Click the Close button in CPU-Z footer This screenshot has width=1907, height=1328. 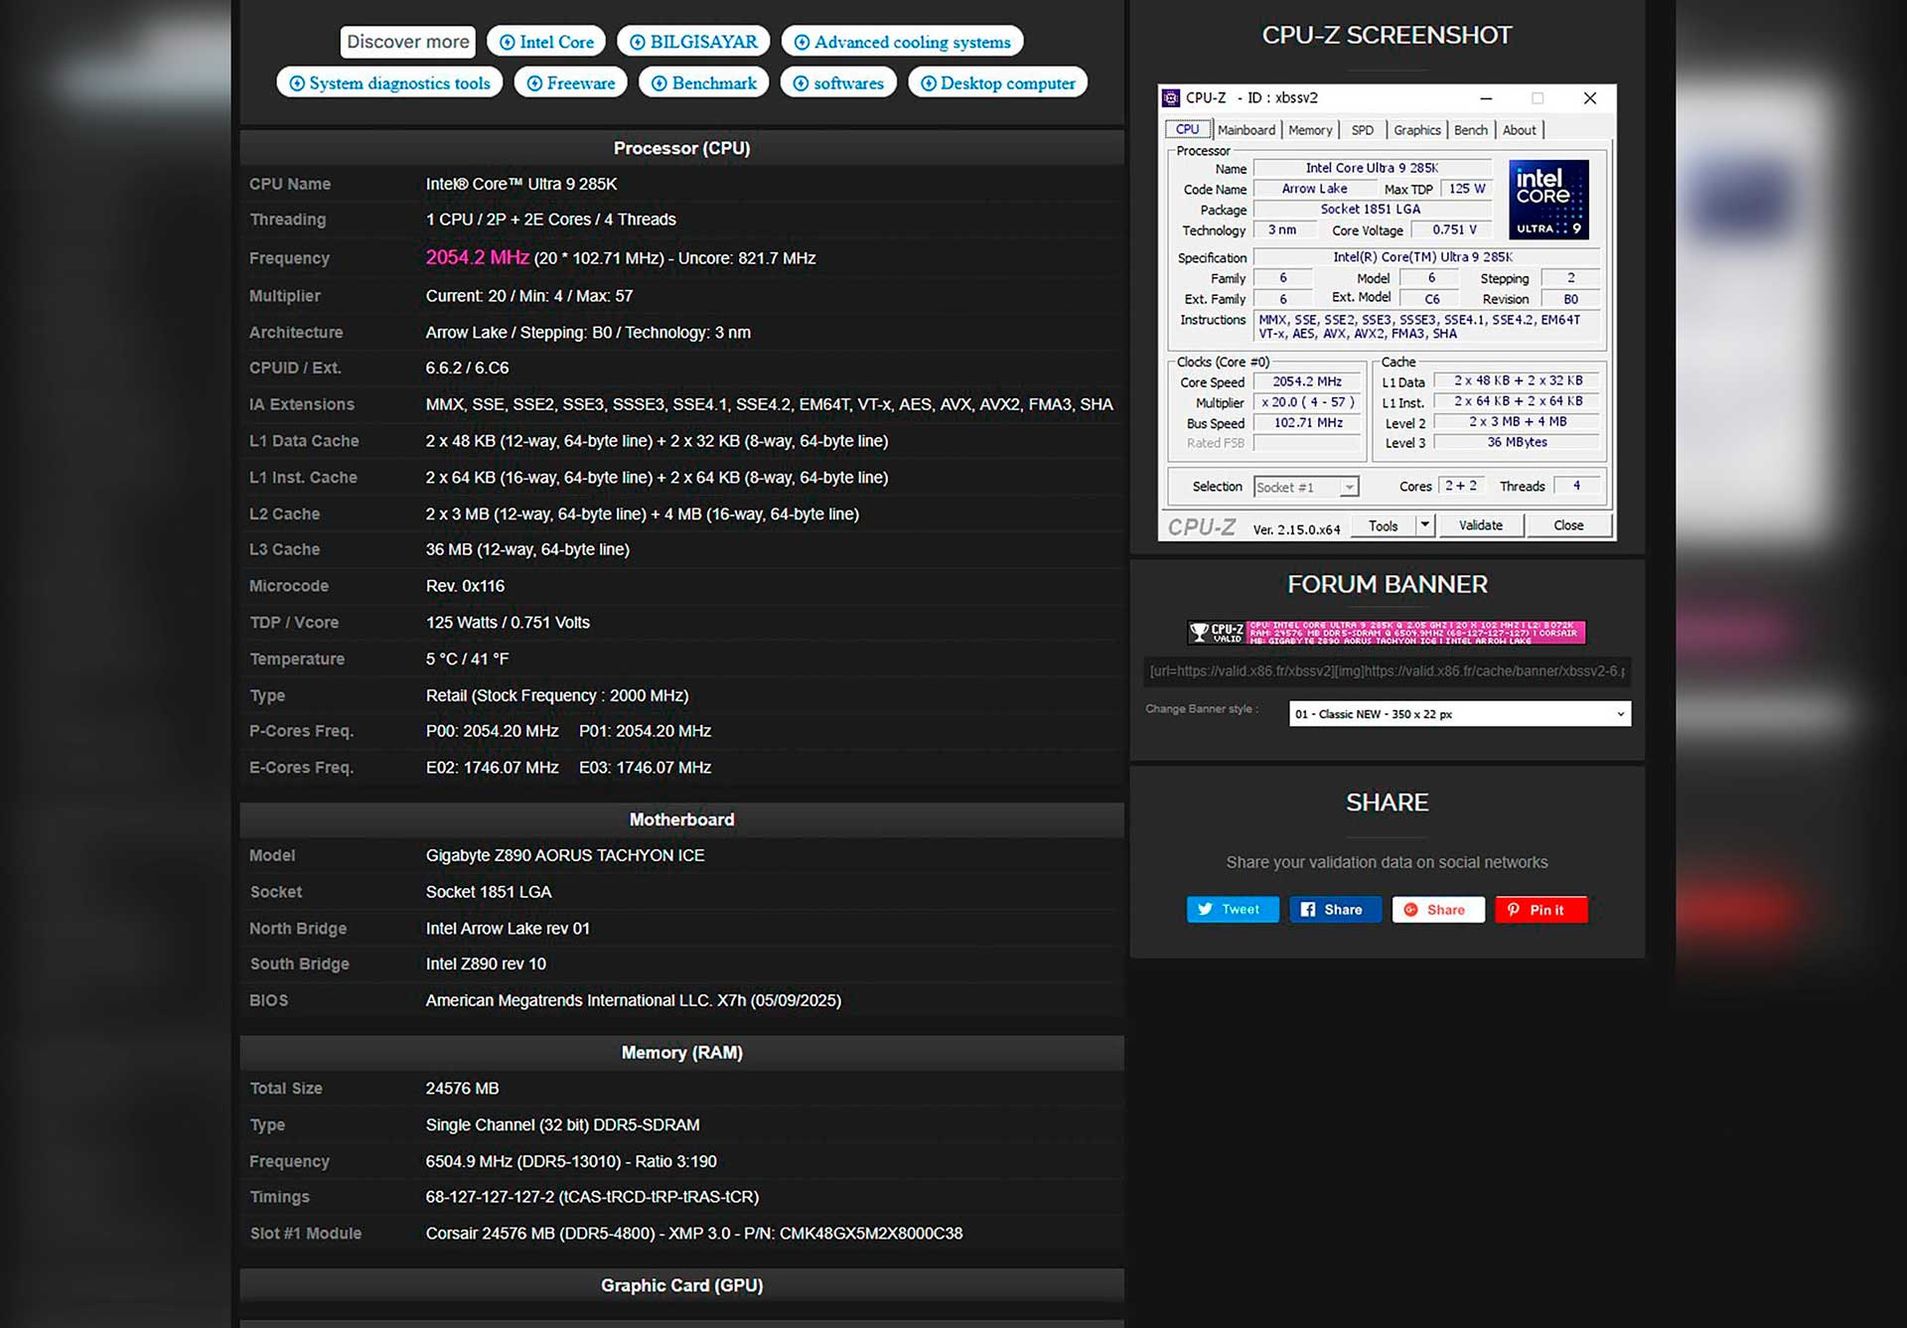(1567, 525)
